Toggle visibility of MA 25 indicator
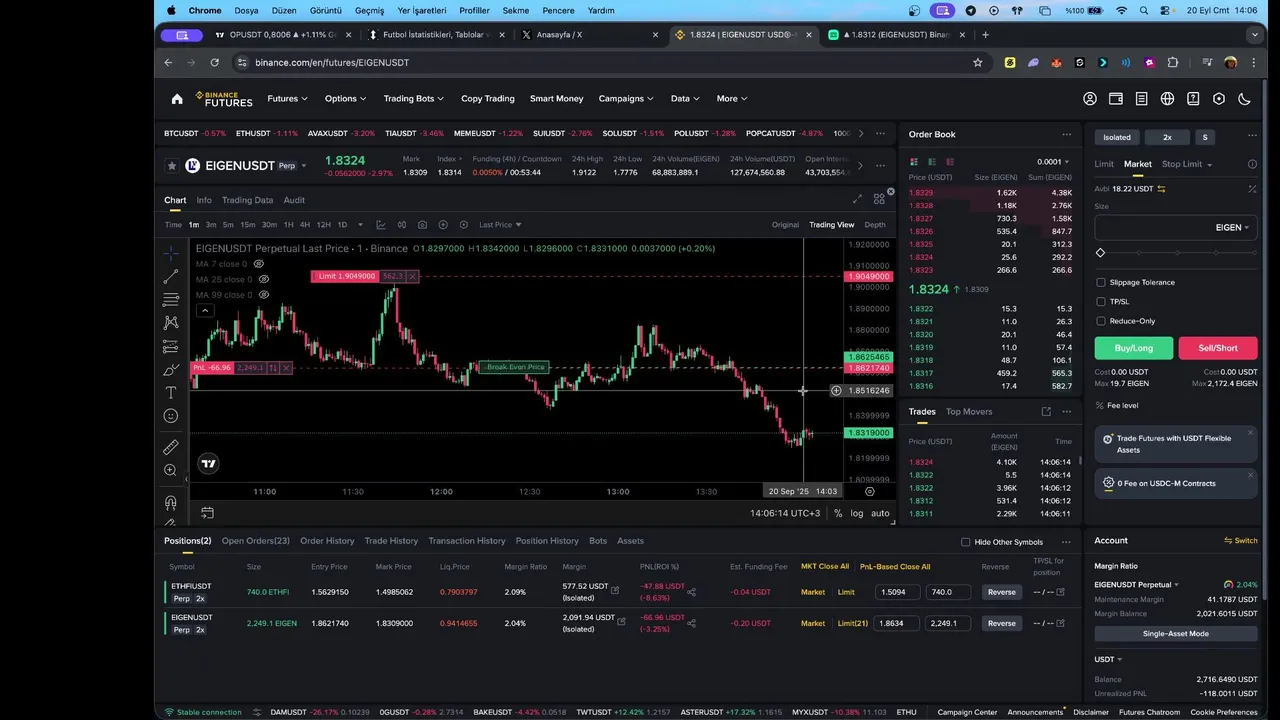1280x720 pixels. [x=263, y=279]
